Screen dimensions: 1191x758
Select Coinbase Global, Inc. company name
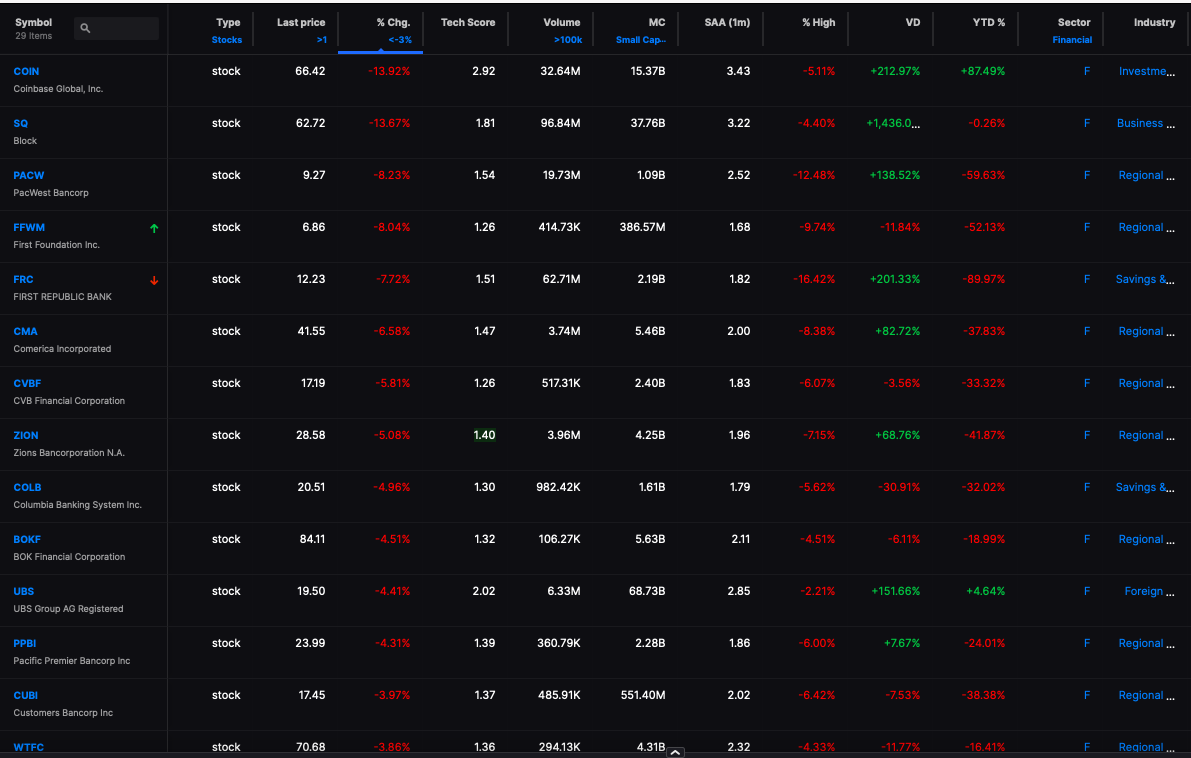(x=58, y=89)
